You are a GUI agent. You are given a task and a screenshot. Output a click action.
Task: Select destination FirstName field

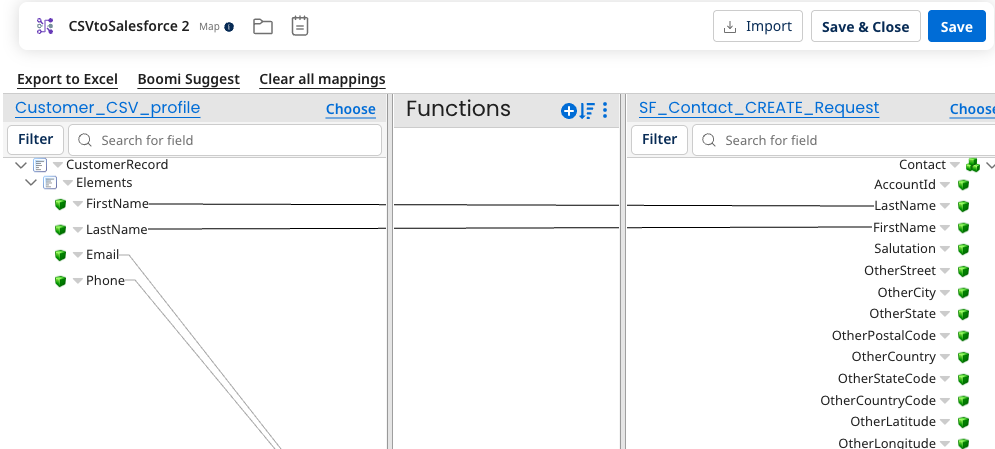pos(904,228)
